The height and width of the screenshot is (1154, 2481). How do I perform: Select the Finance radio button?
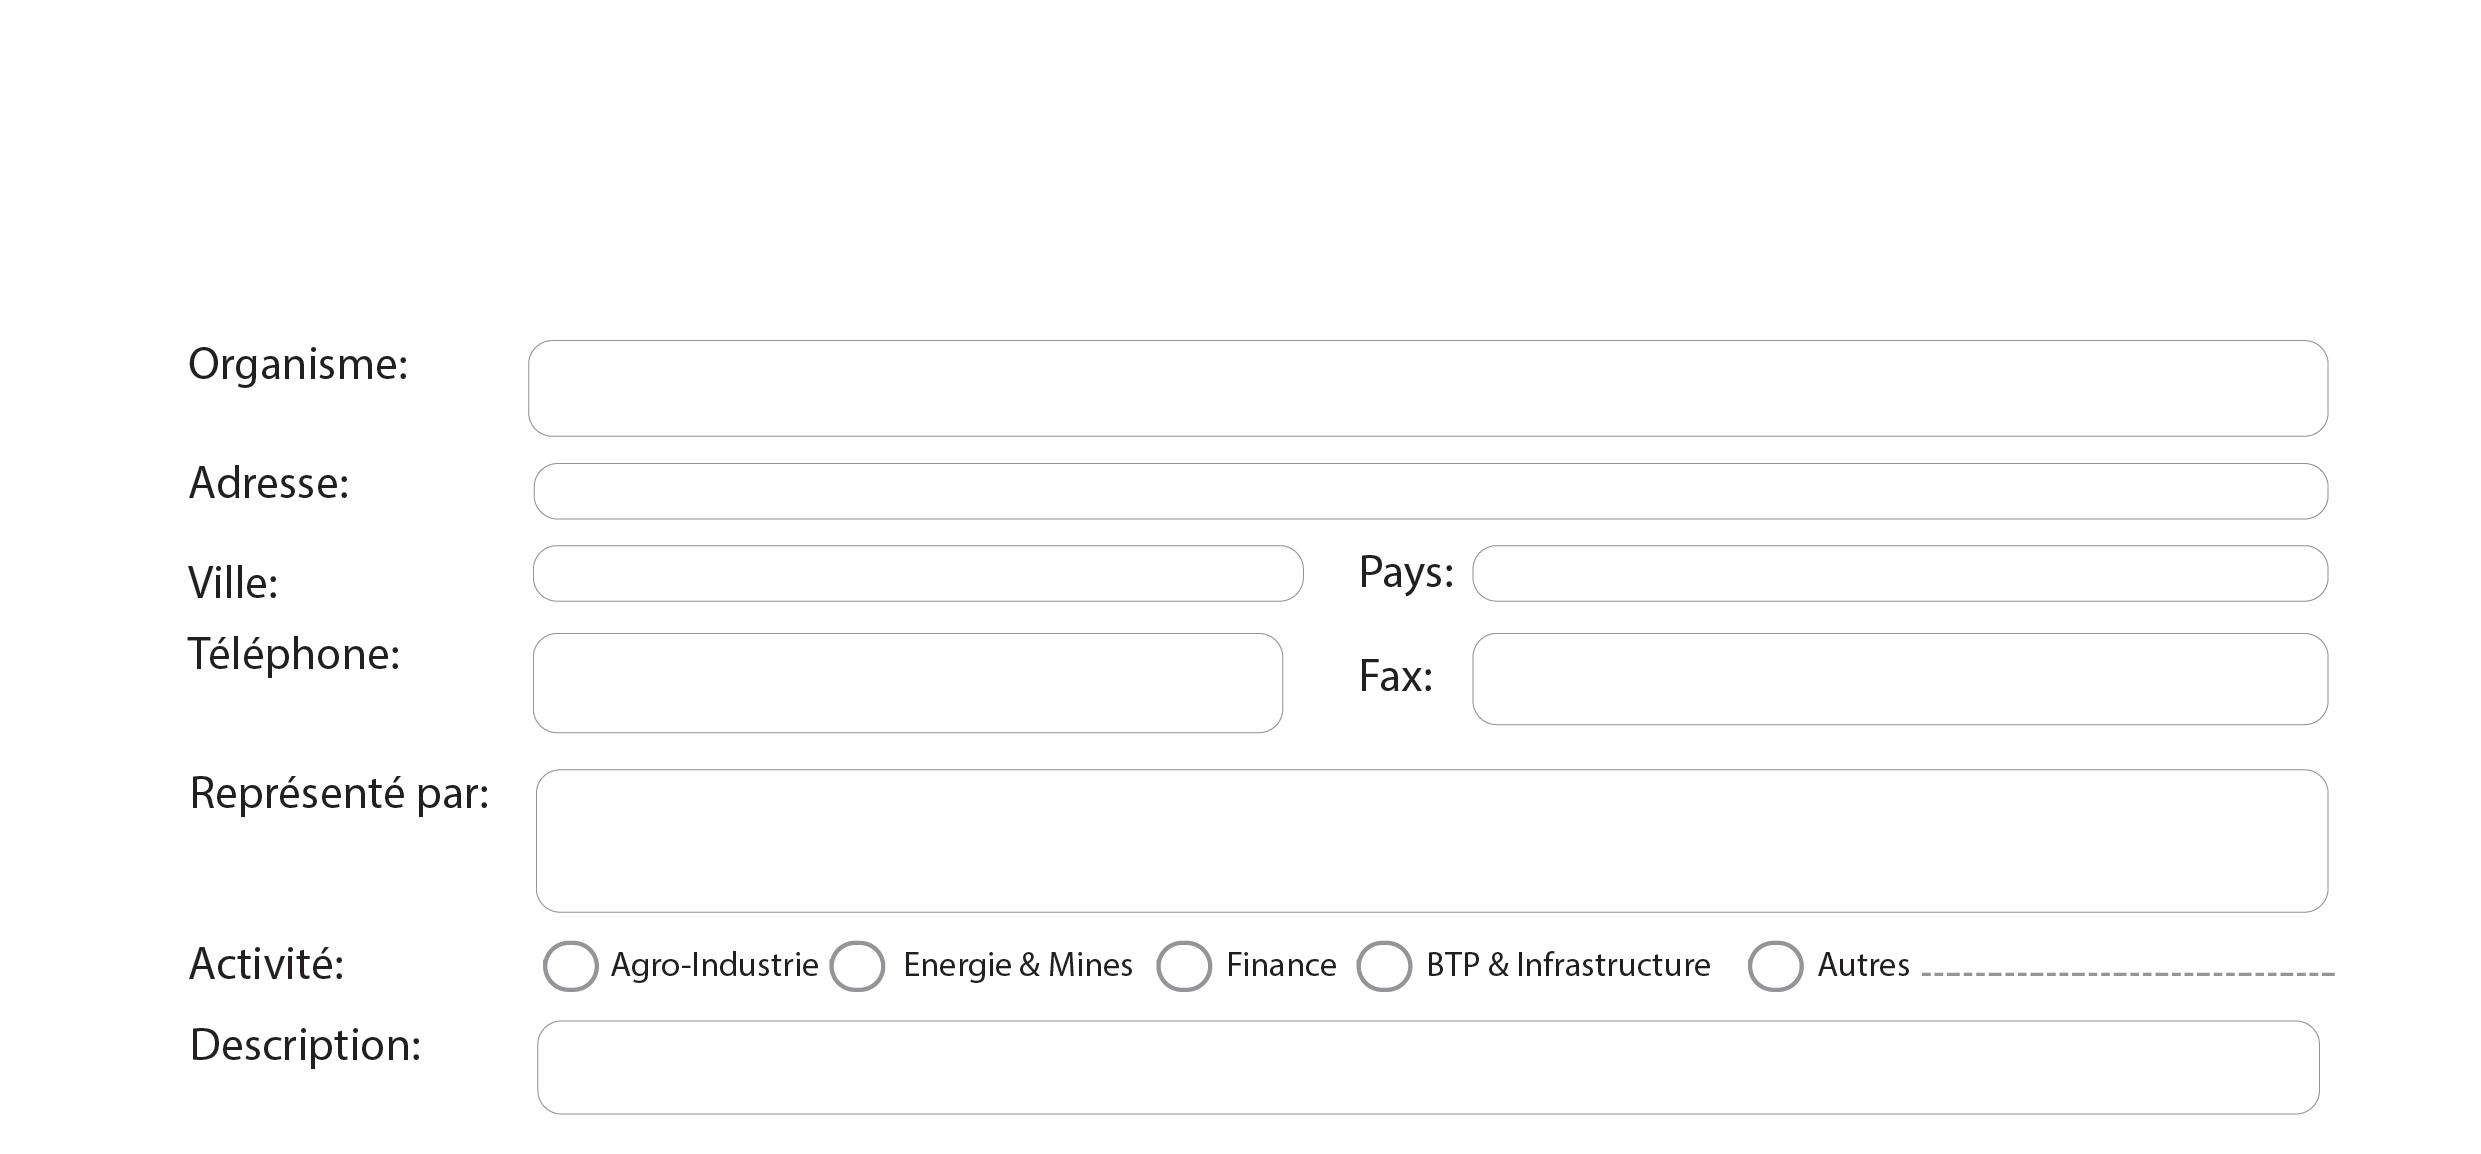click(1184, 966)
